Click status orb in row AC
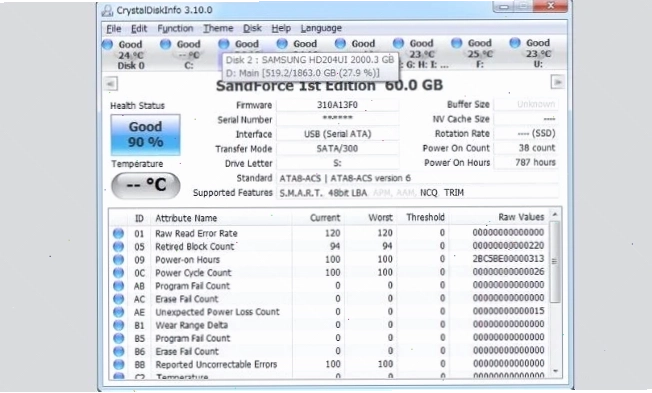The image size is (652, 393). [x=119, y=299]
